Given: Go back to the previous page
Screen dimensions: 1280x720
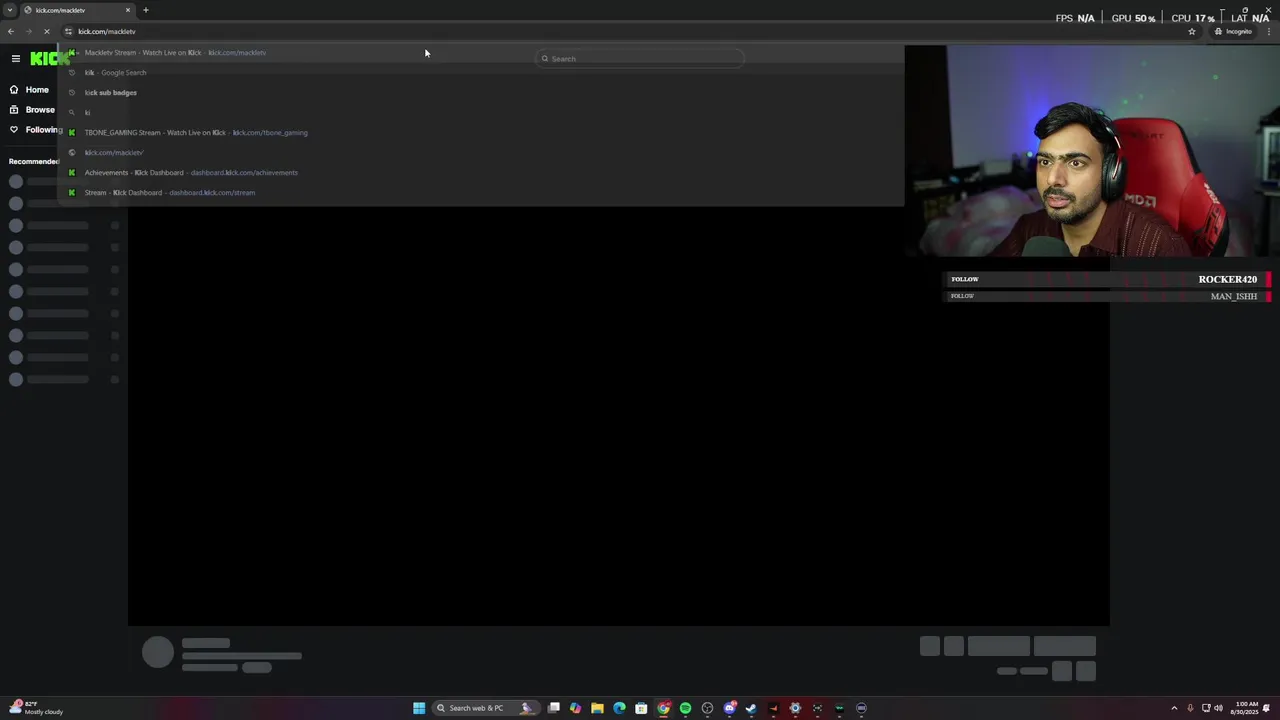Looking at the screenshot, I should (11, 31).
